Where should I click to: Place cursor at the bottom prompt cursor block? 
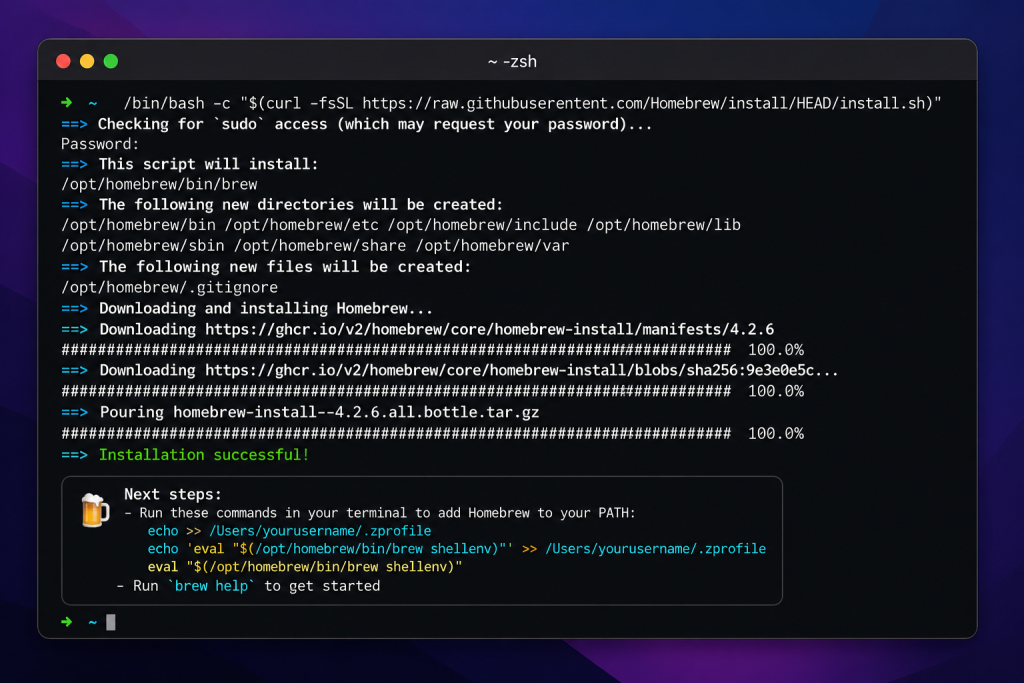click(111, 622)
